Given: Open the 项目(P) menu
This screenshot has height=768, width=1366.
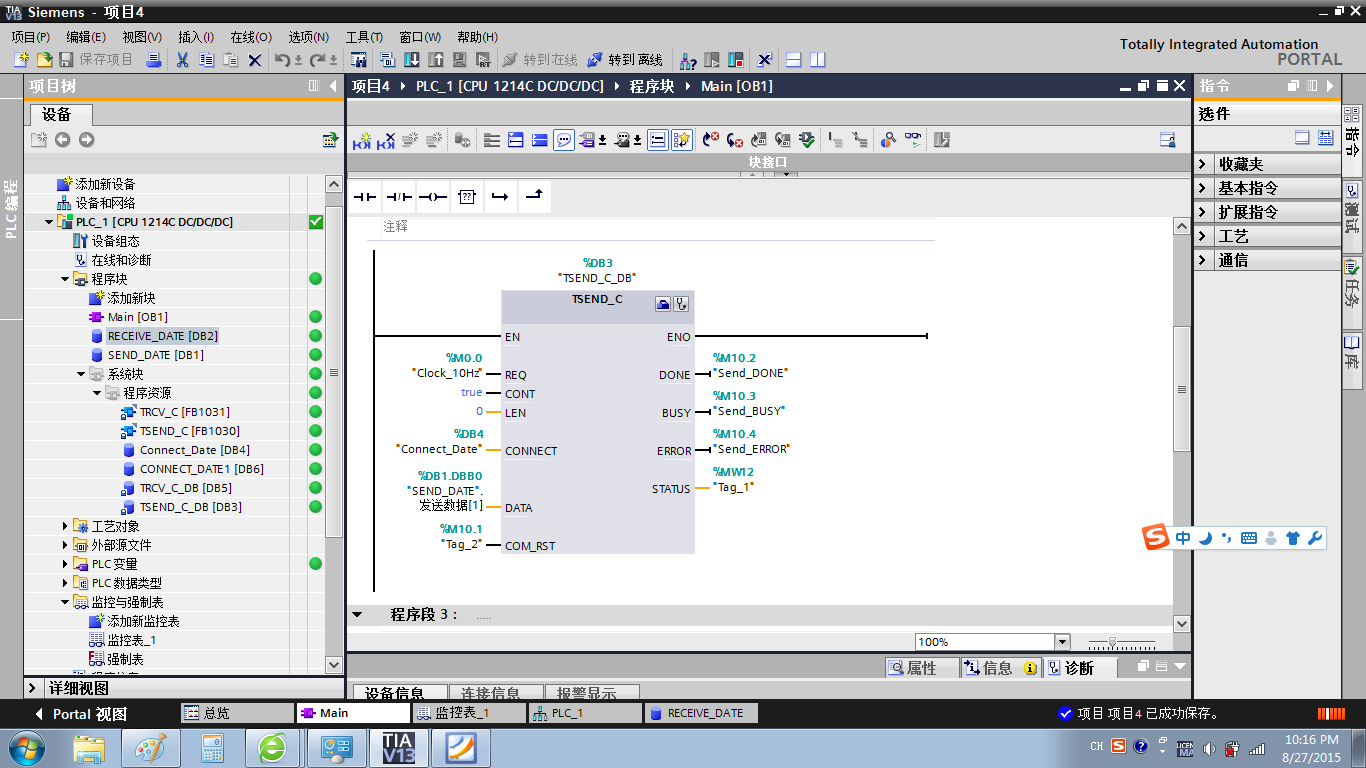Looking at the screenshot, I should (31, 37).
